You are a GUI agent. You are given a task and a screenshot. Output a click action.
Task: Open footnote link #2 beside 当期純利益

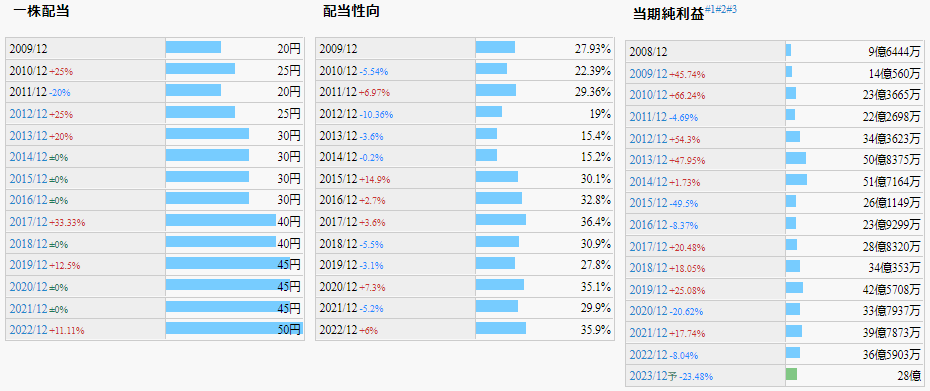point(721,10)
